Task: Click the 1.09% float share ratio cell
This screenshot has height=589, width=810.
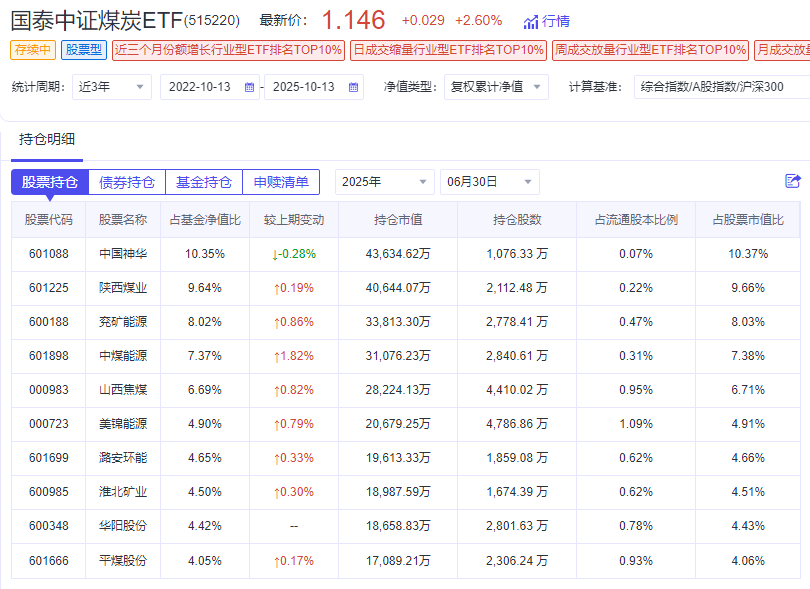Action: [x=636, y=424]
